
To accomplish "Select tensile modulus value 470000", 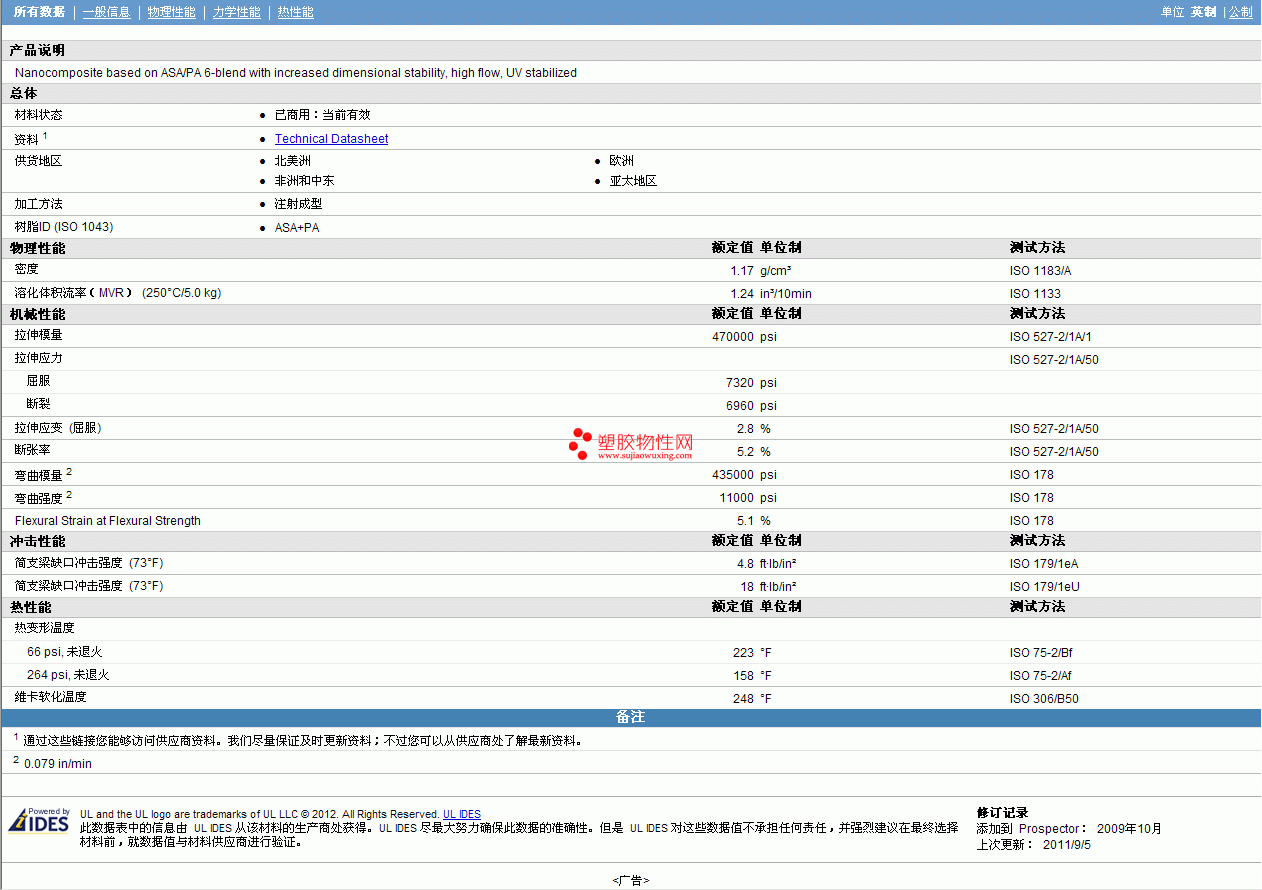I will (733, 337).
